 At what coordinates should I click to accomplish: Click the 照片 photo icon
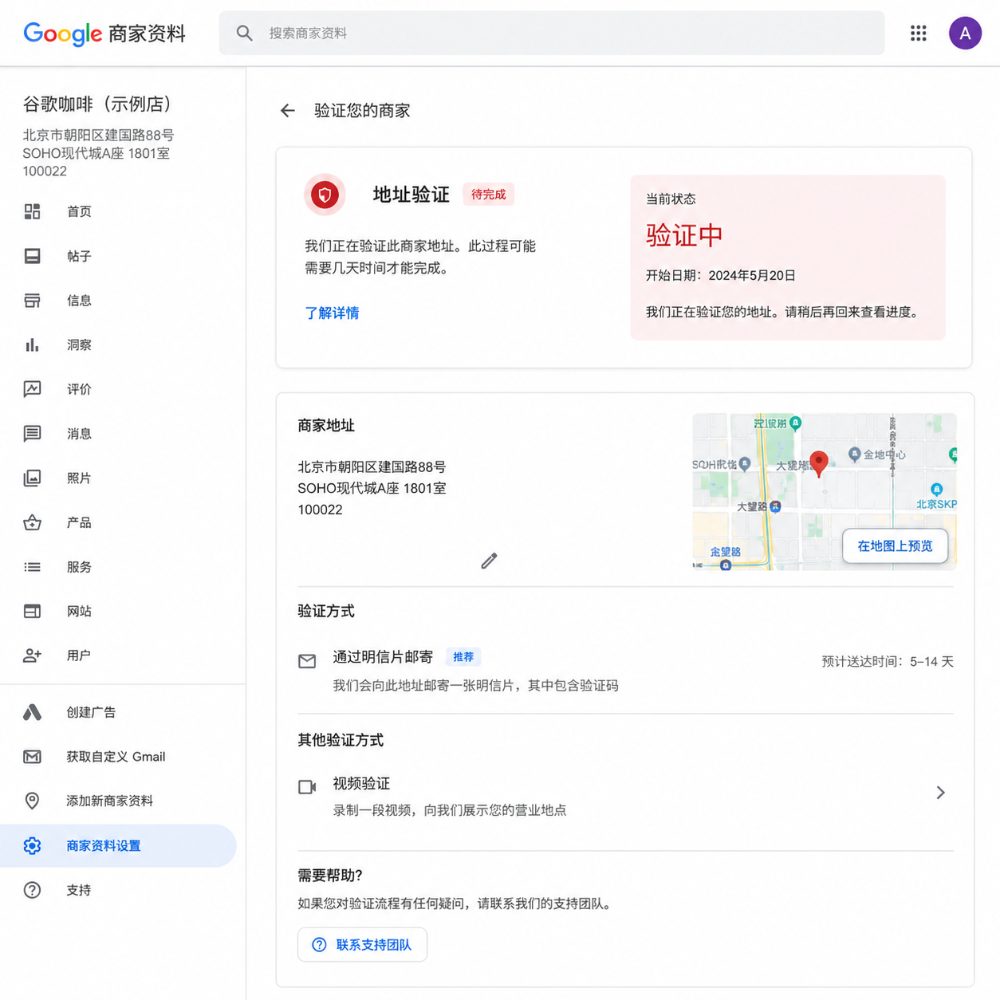32,478
